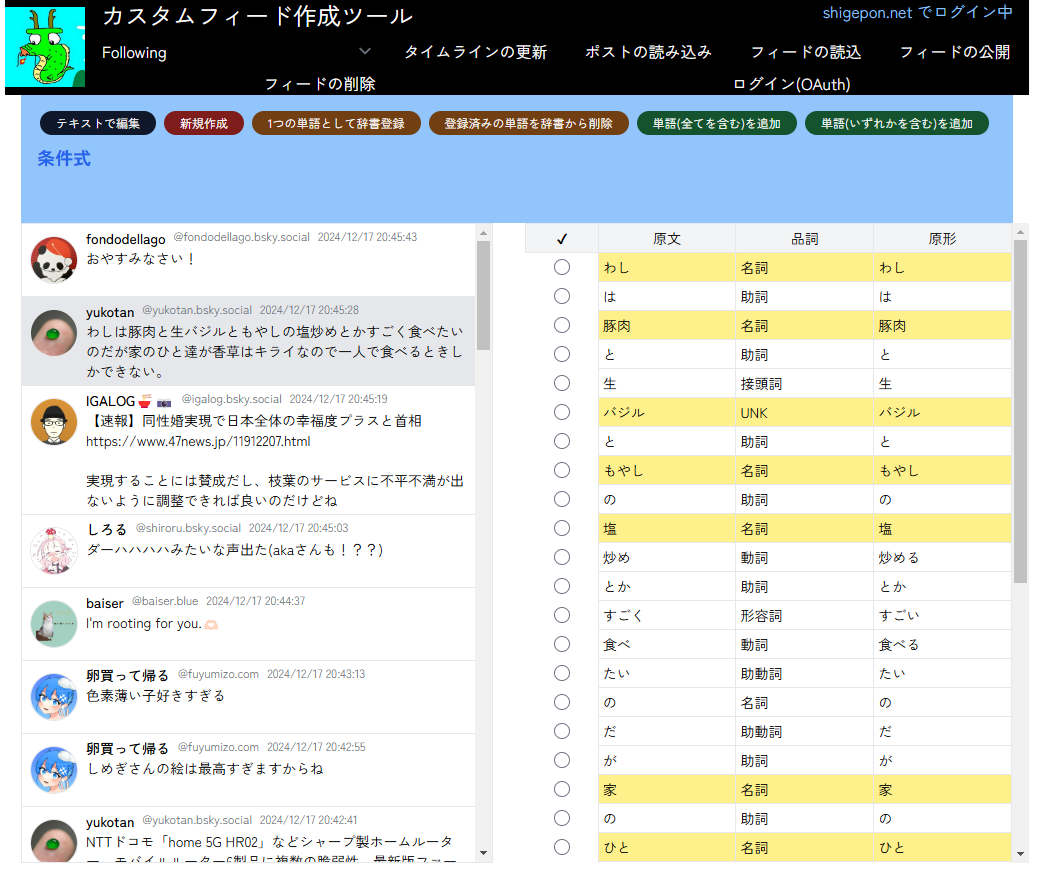The image size is (1040, 875).
Task: Click 炒める base form cell
Action: 942,557
